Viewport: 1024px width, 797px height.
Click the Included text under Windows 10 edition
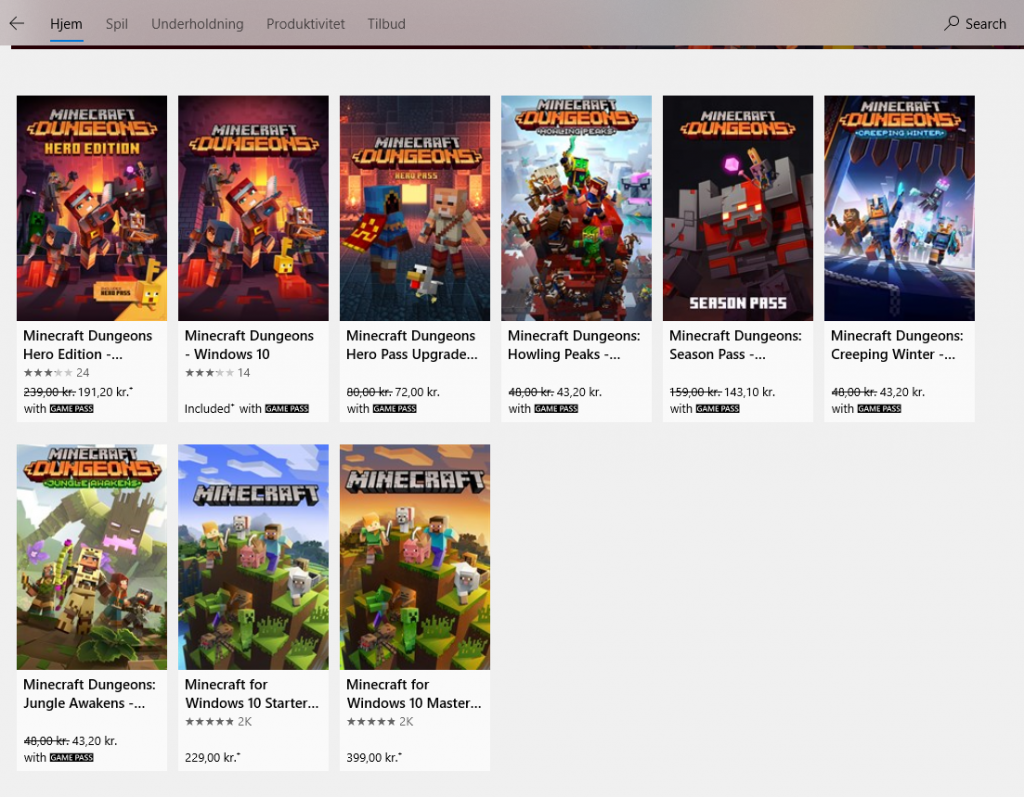pos(209,409)
